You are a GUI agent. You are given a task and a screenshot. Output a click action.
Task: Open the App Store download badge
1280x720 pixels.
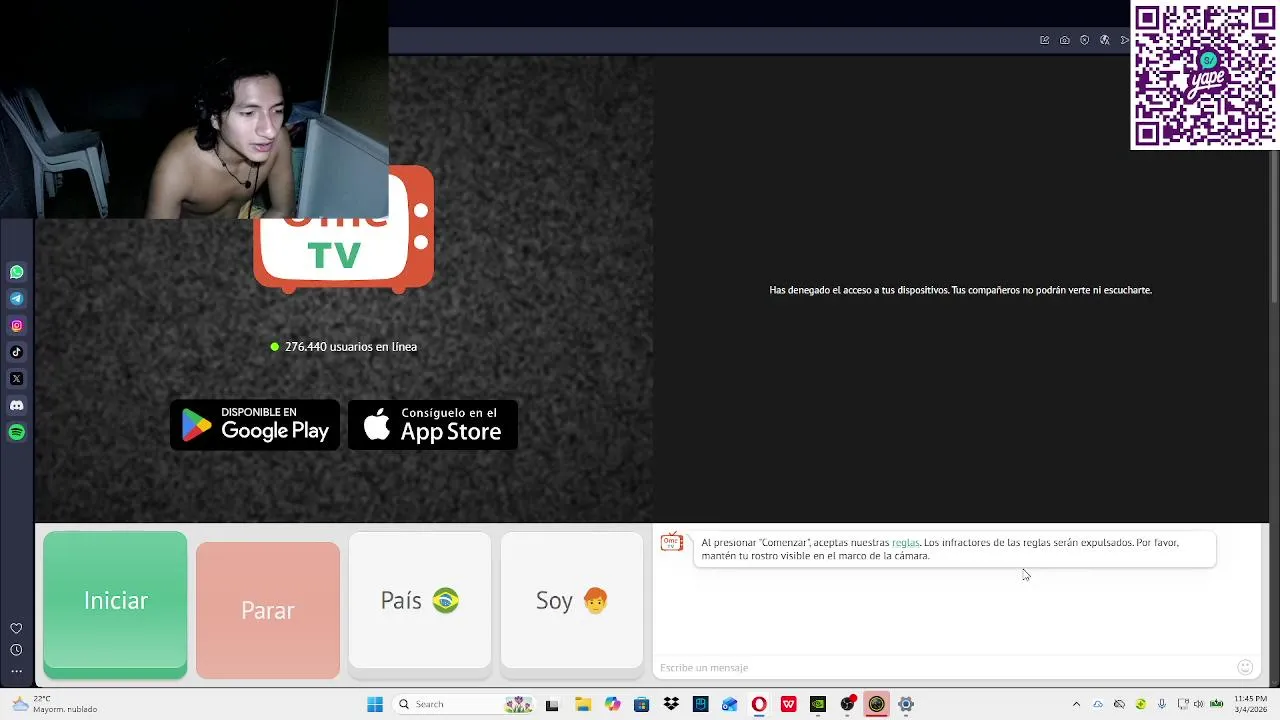[x=433, y=425]
